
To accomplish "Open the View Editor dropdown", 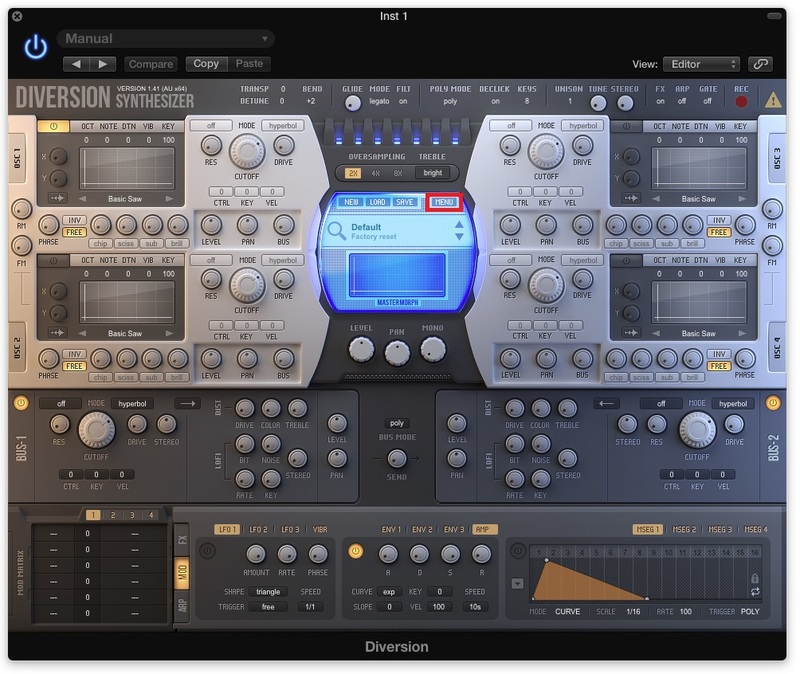I will pyautogui.click(x=702, y=64).
